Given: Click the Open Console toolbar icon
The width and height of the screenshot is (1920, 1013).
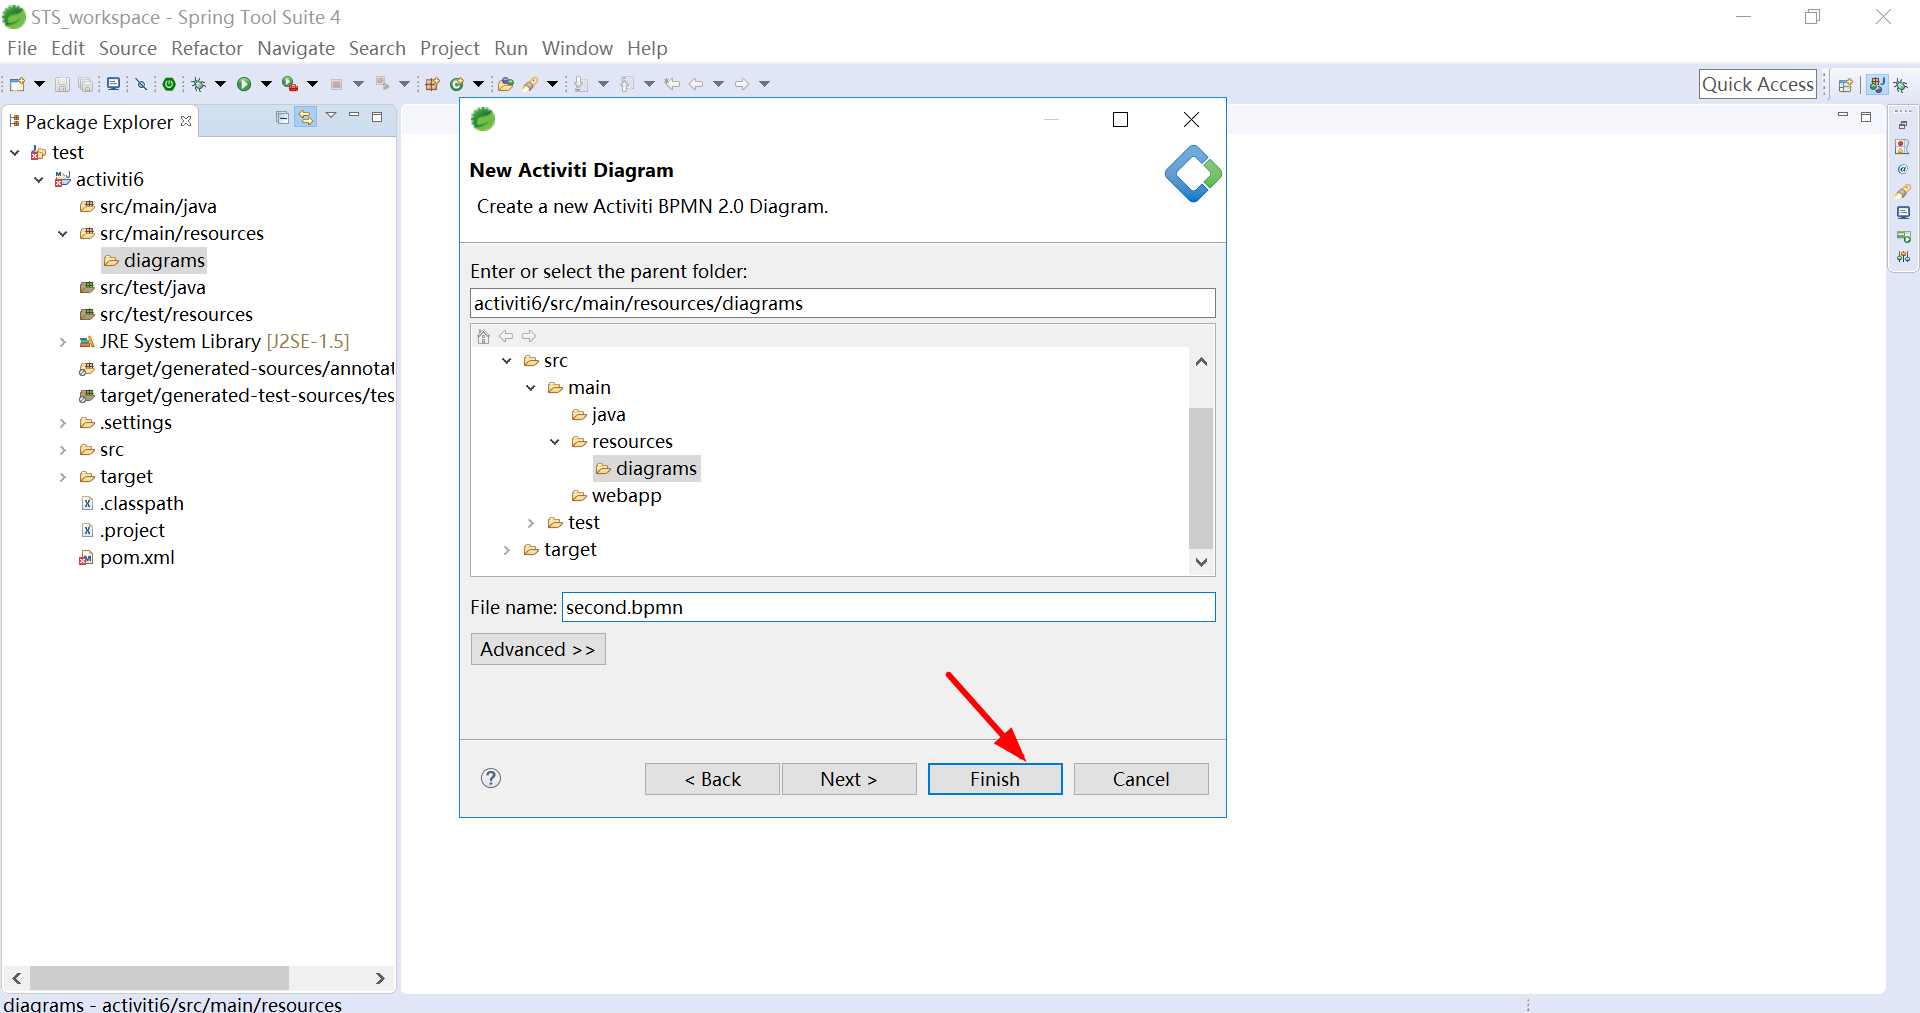Looking at the screenshot, I should coord(113,84).
